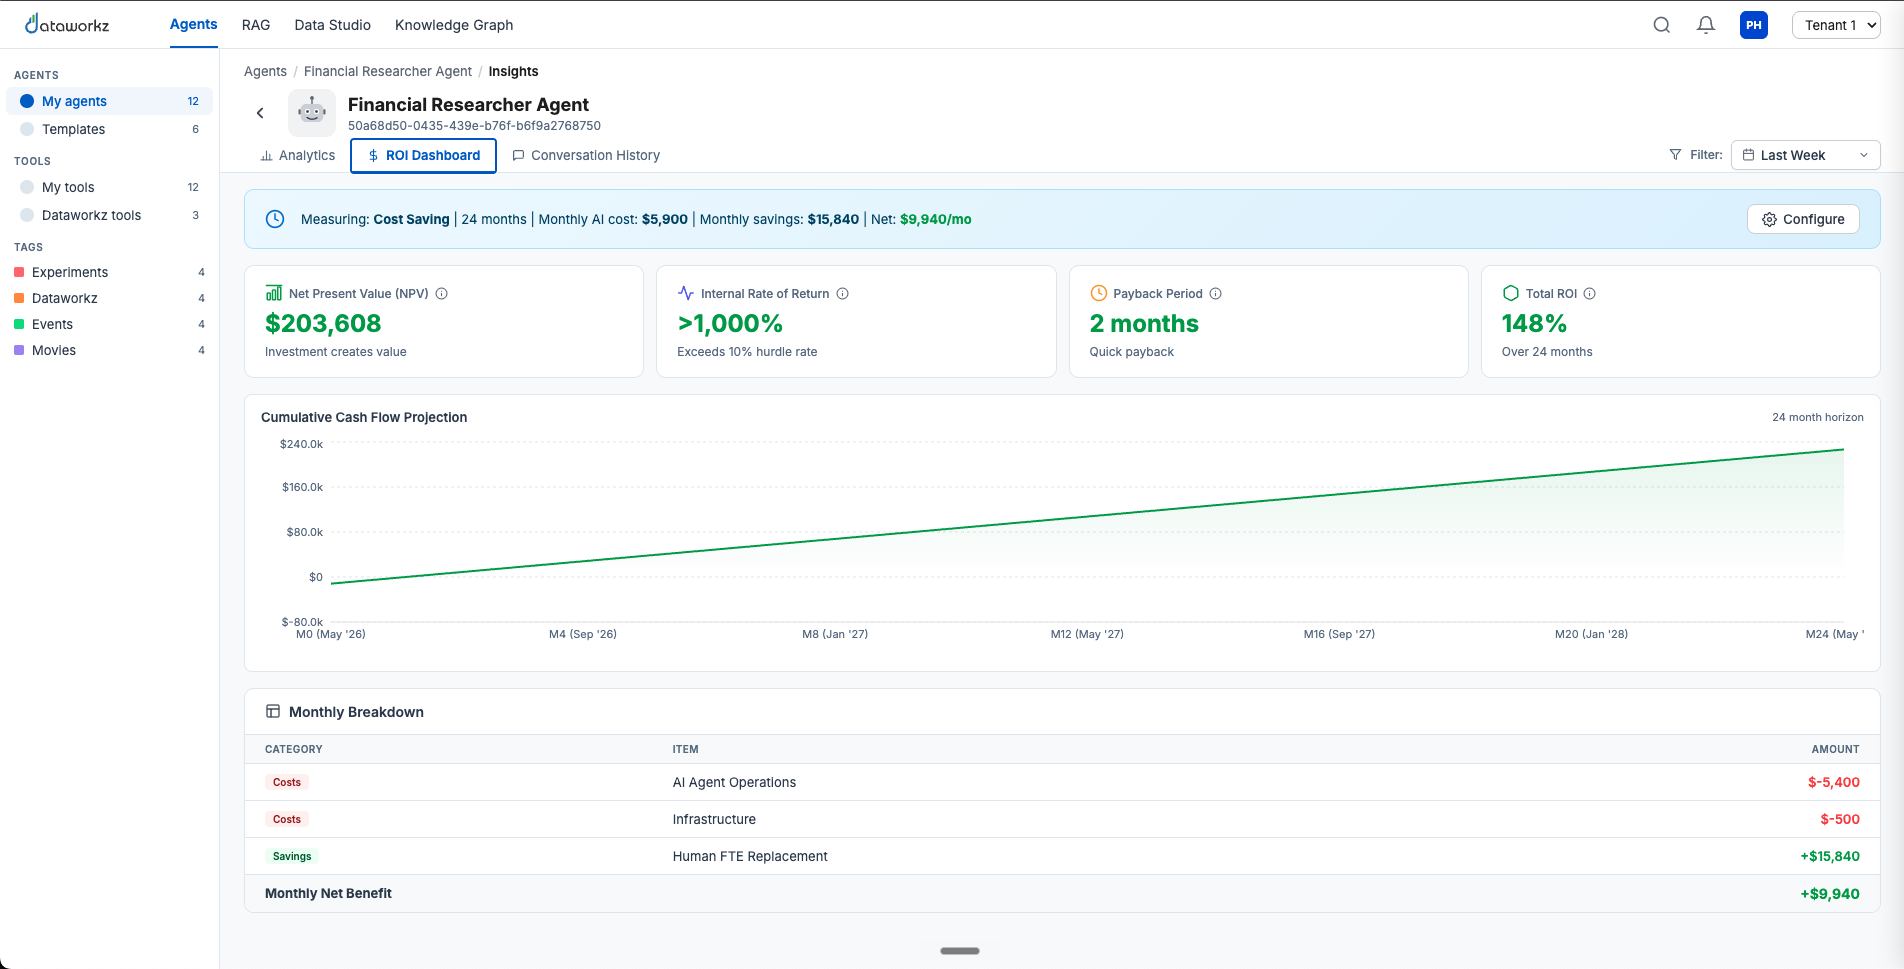This screenshot has width=1904, height=969.
Task: Select the Dataworkz tag
Action: [x=109, y=298]
